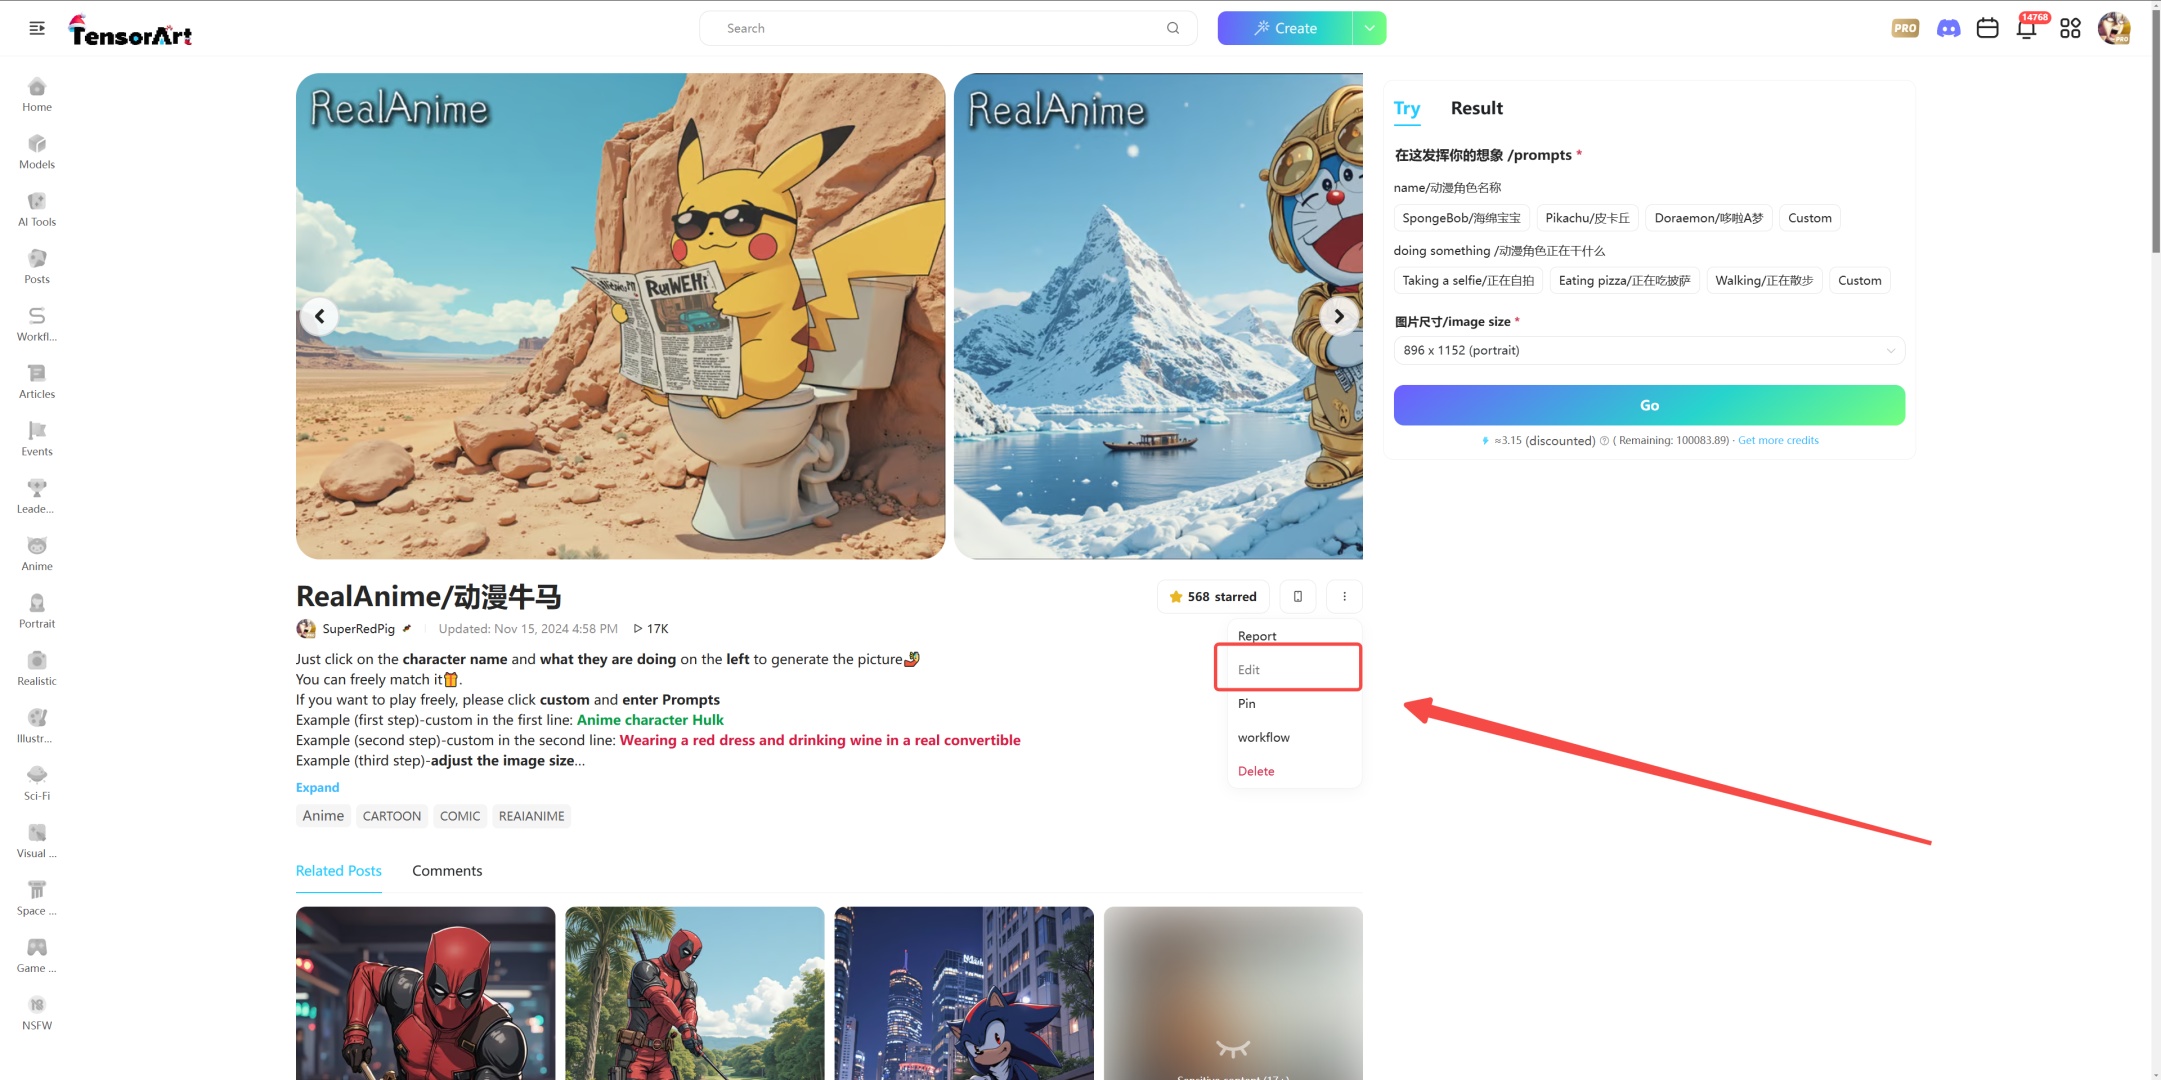
Task: Select Eating pizza action option
Action: click(1624, 281)
